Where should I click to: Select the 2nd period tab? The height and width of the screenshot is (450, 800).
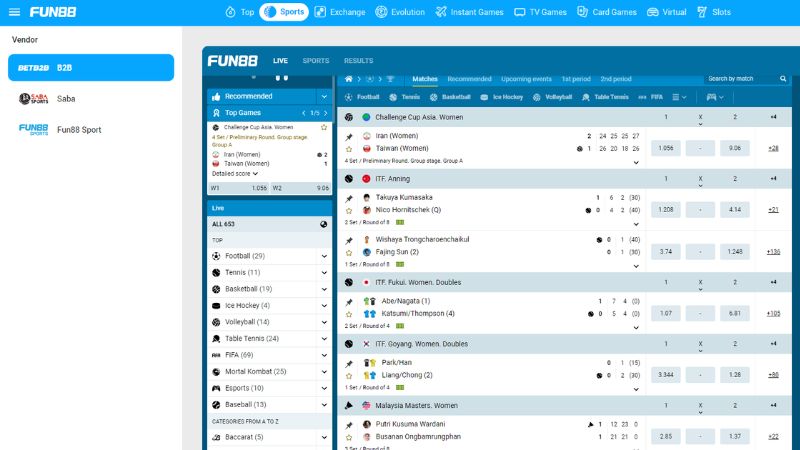tap(616, 79)
